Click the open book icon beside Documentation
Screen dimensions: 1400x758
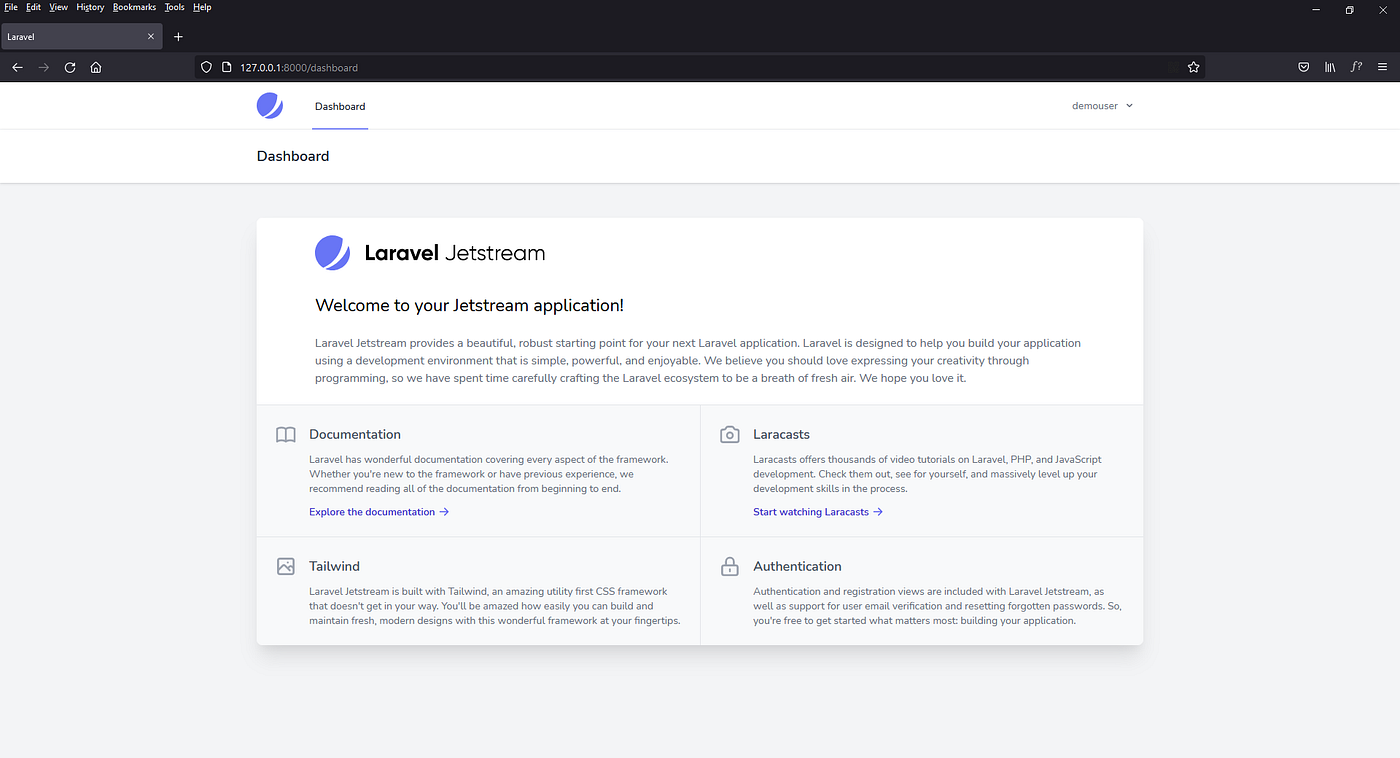(285, 434)
